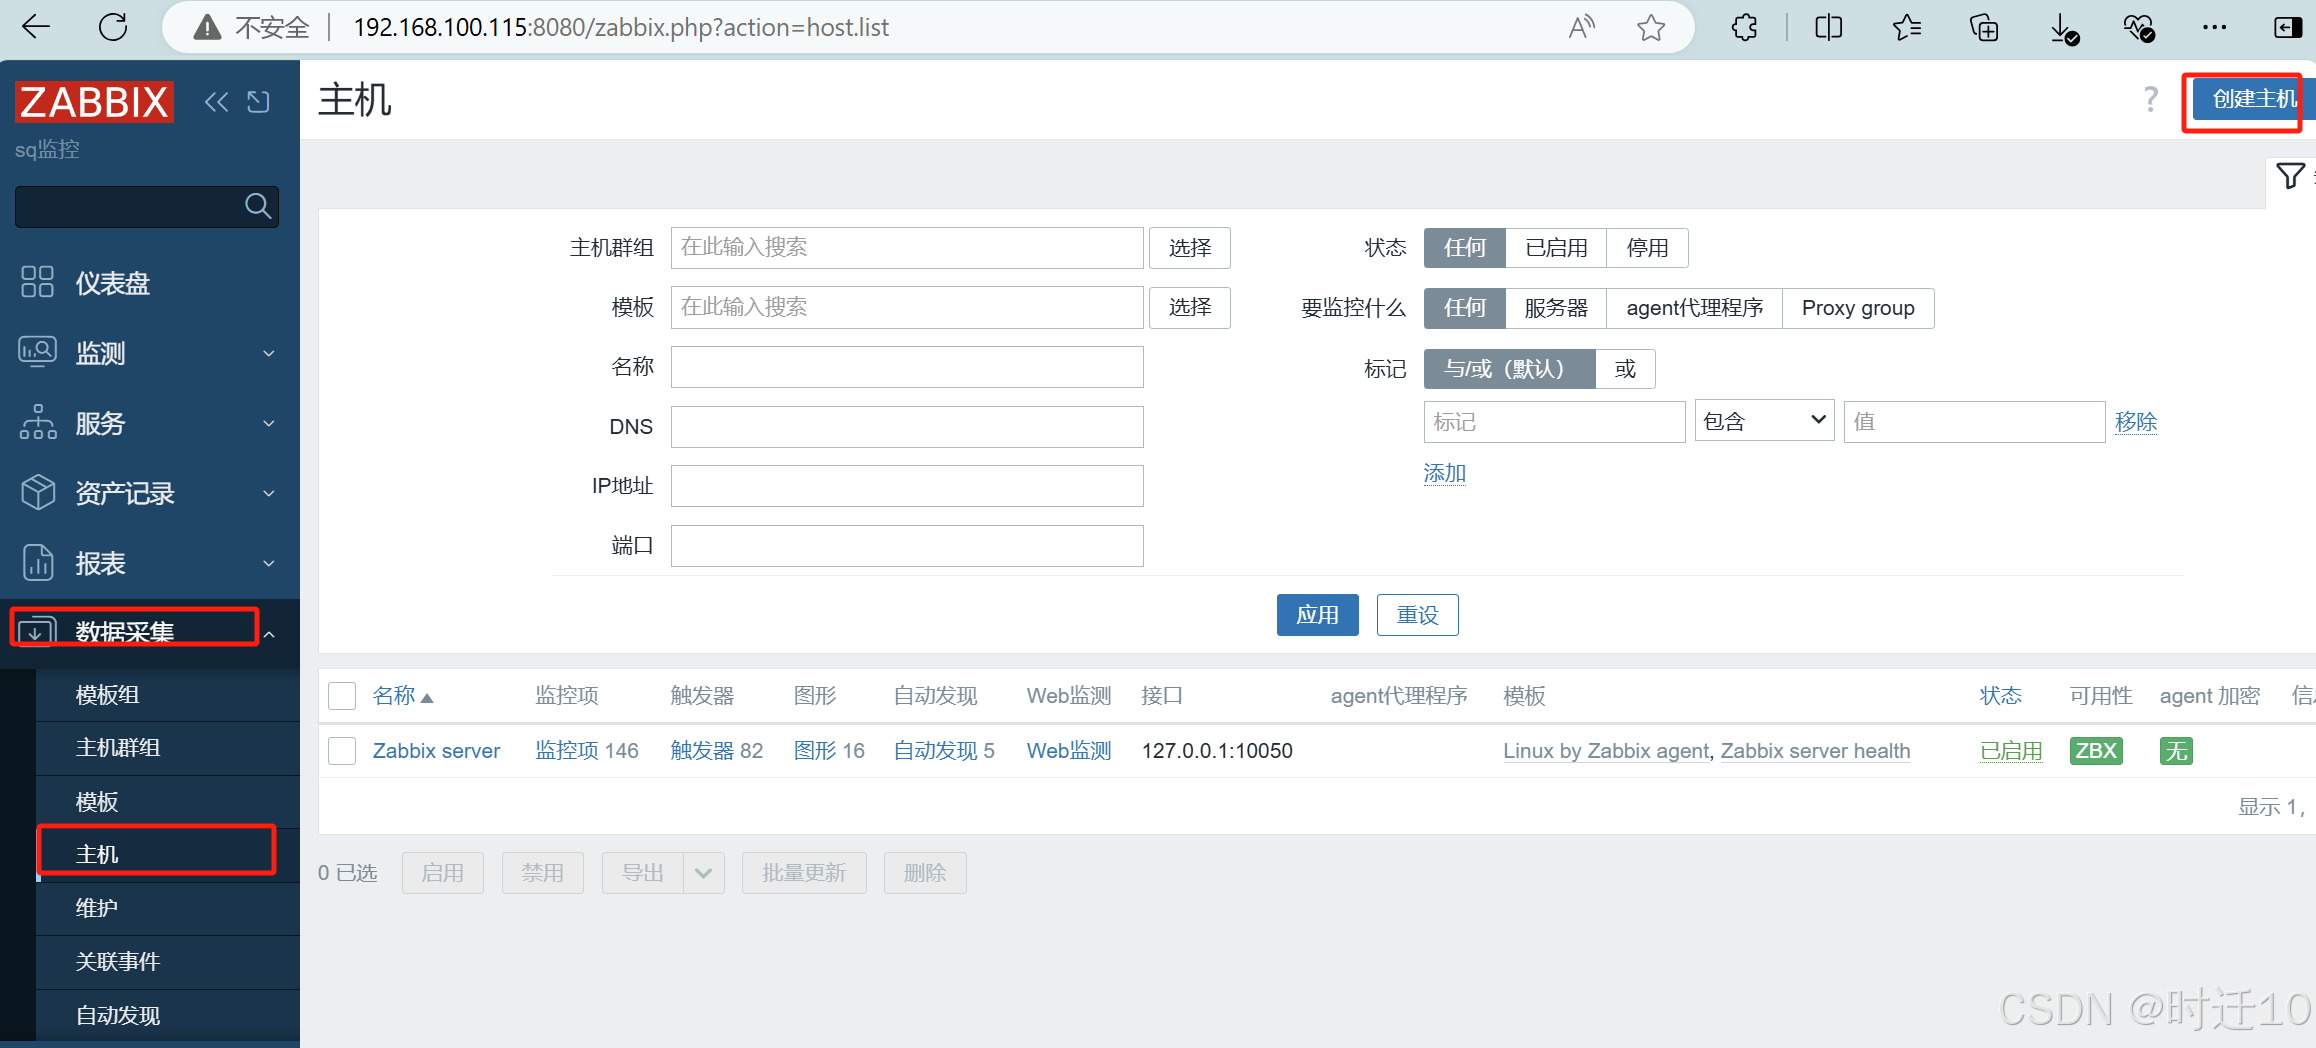Open the browser sidebar icon

pyautogui.click(x=2287, y=27)
